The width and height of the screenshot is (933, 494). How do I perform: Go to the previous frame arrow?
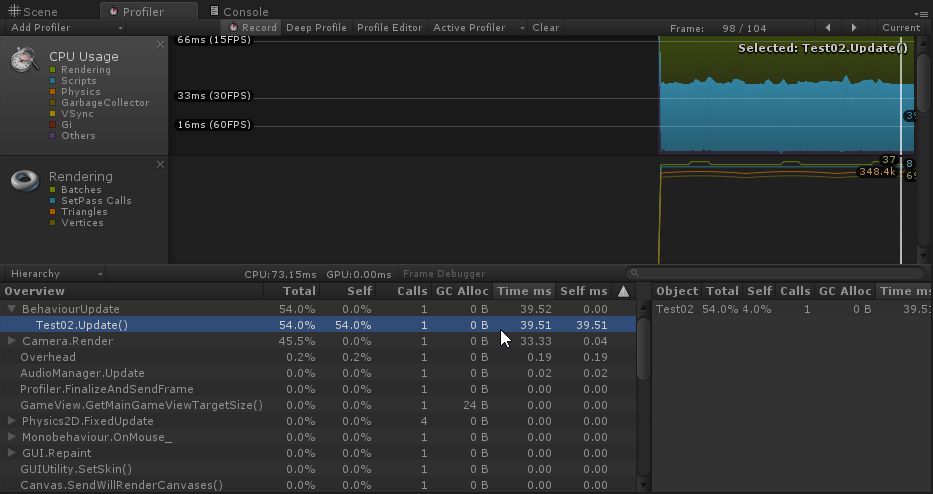tap(828, 27)
